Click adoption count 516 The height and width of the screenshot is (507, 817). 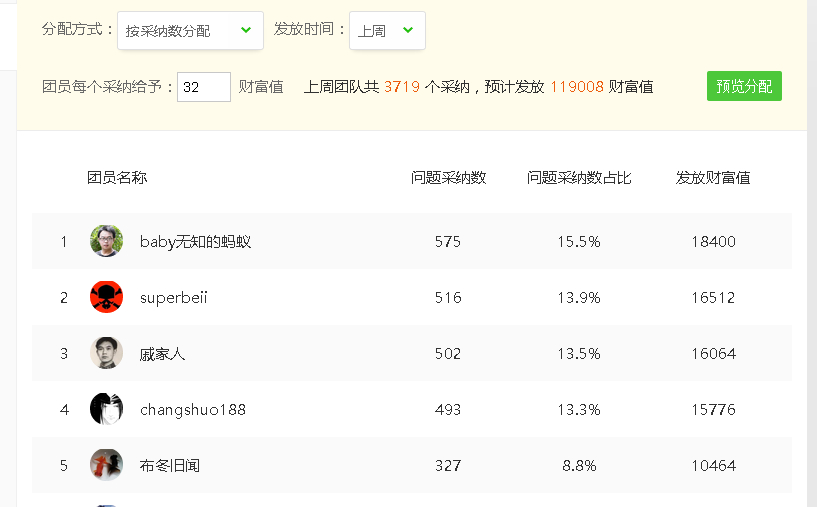pos(448,298)
